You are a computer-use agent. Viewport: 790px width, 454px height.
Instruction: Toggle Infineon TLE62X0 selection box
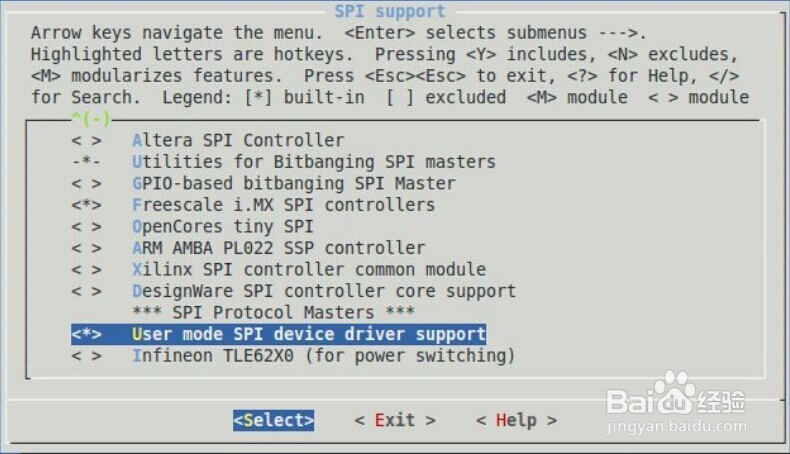[x=86, y=356]
